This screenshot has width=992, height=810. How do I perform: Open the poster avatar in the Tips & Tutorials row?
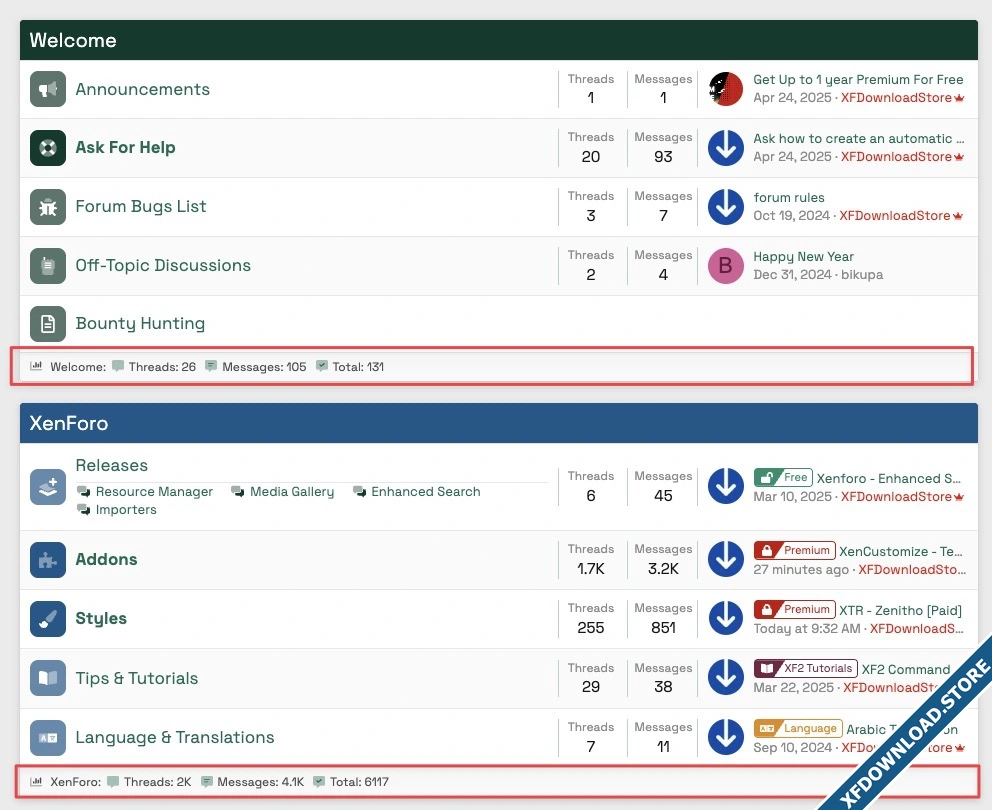pyautogui.click(x=726, y=677)
